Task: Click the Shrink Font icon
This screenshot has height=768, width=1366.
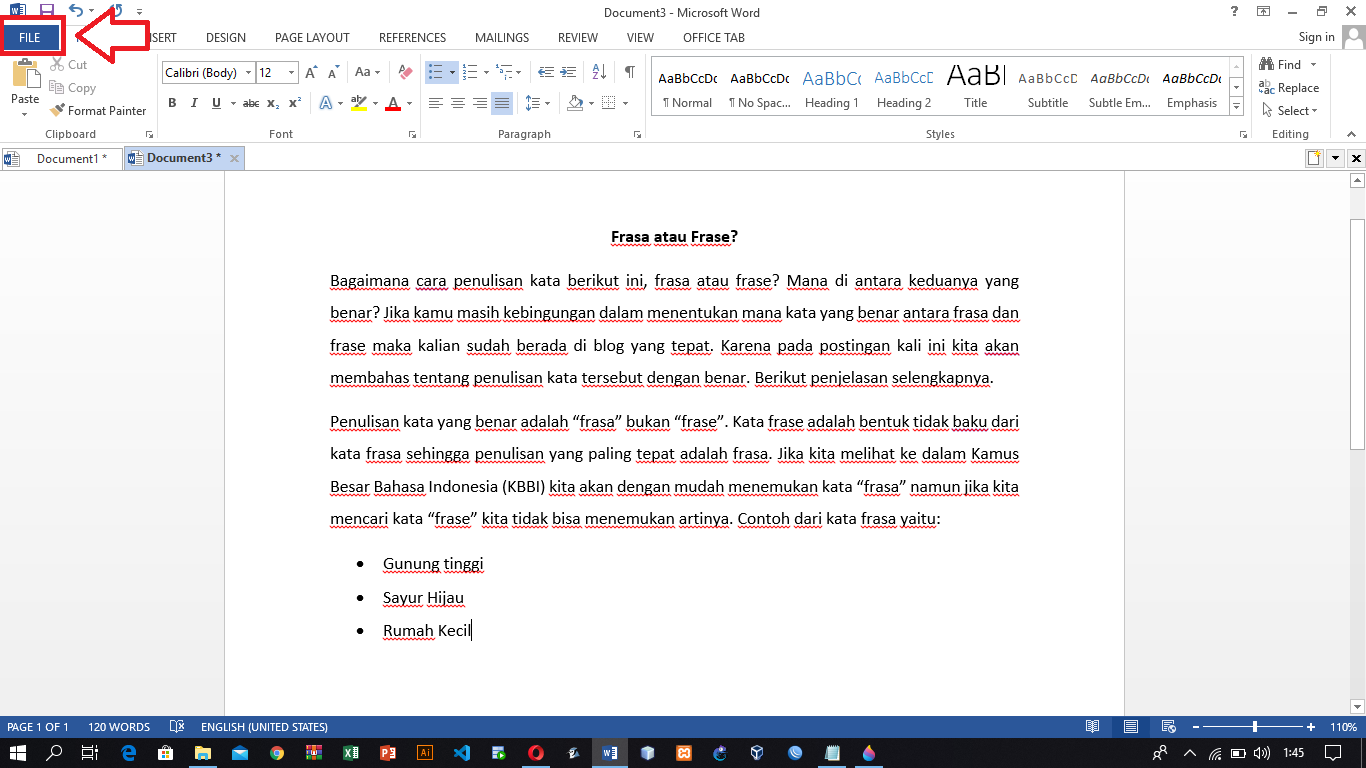Action: point(332,73)
